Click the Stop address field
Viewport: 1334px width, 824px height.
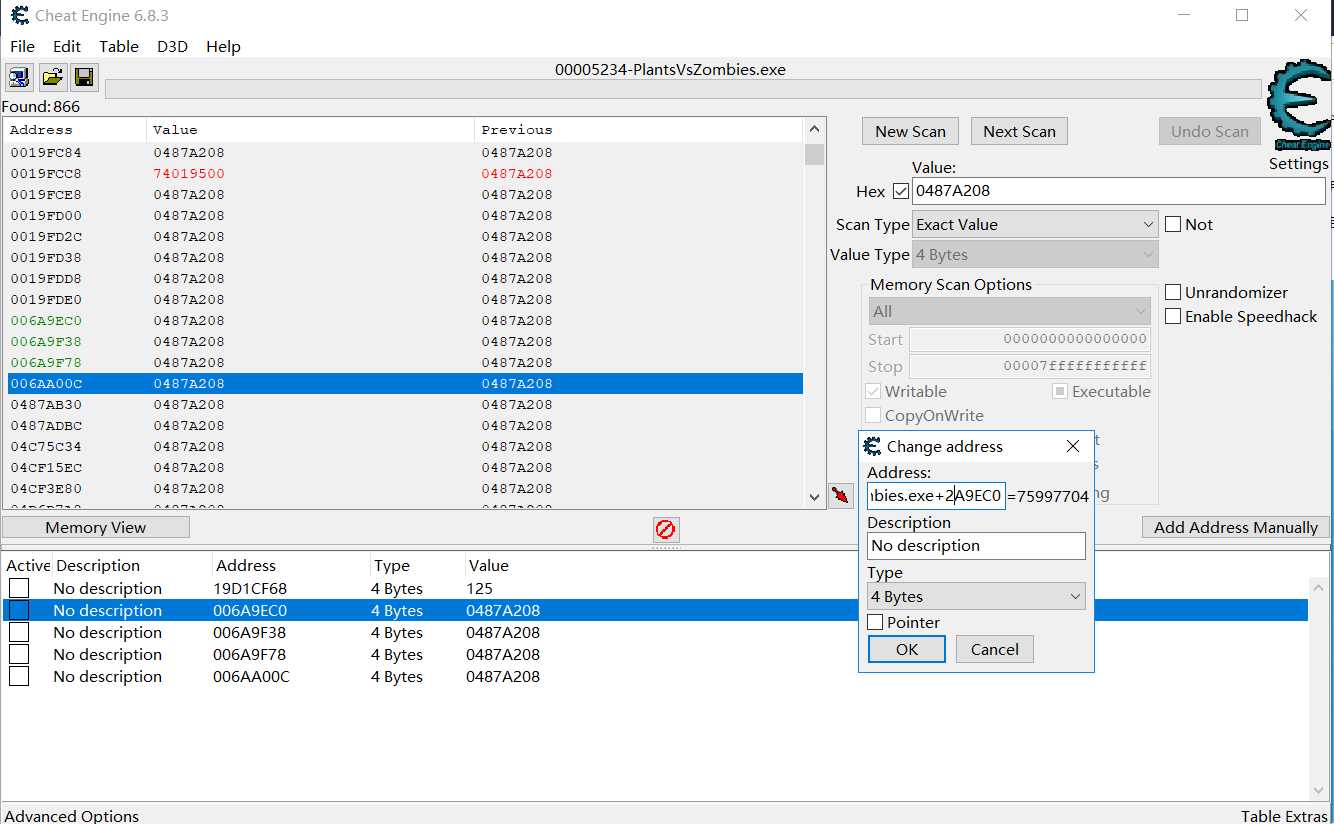(1029, 366)
